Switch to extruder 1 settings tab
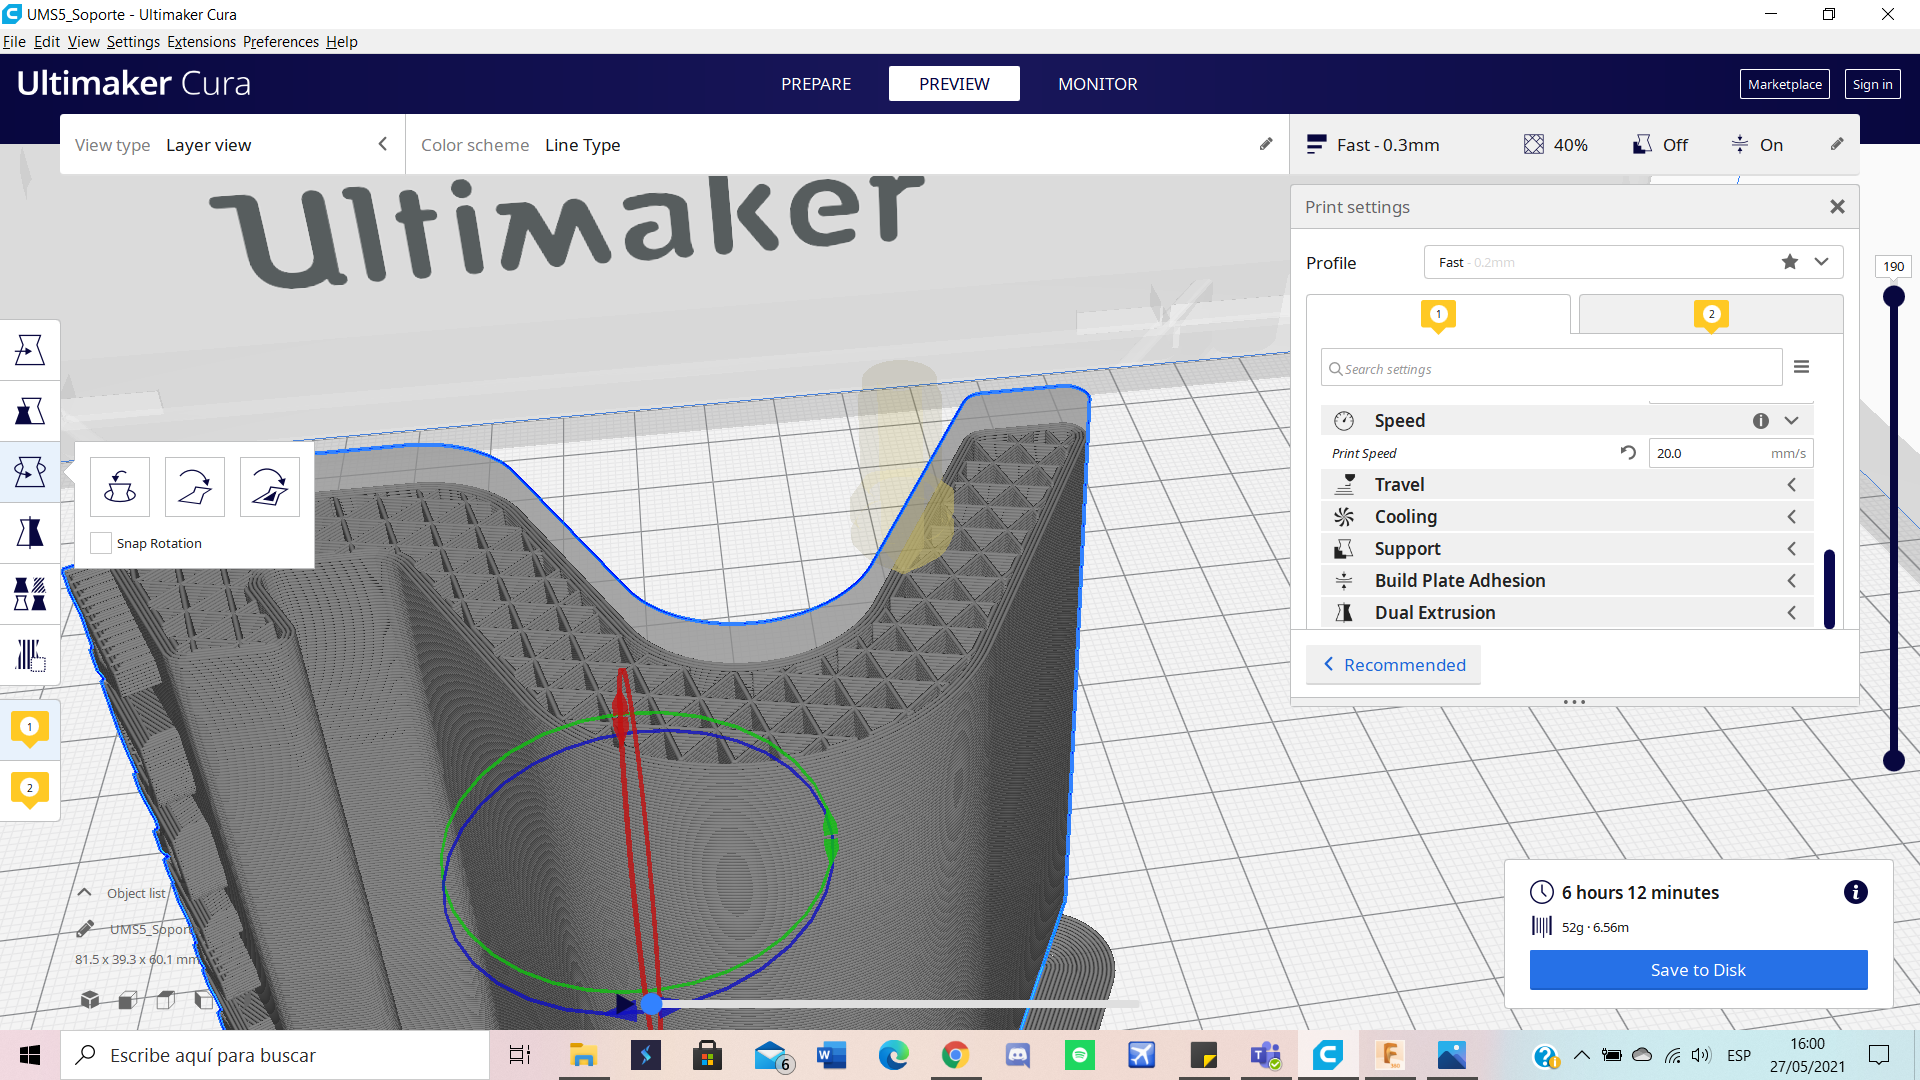 tap(1438, 314)
